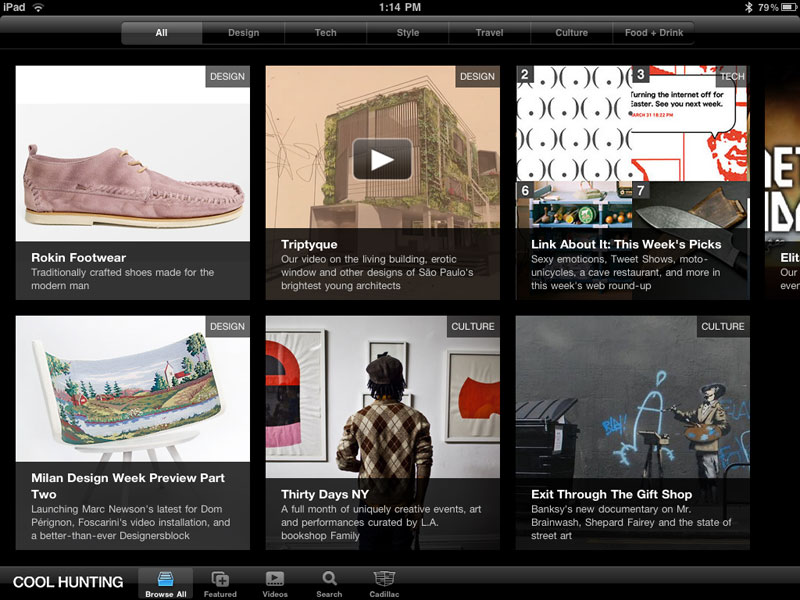Show Travel category stories
The height and width of the screenshot is (600, 800).
tap(490, 33)
